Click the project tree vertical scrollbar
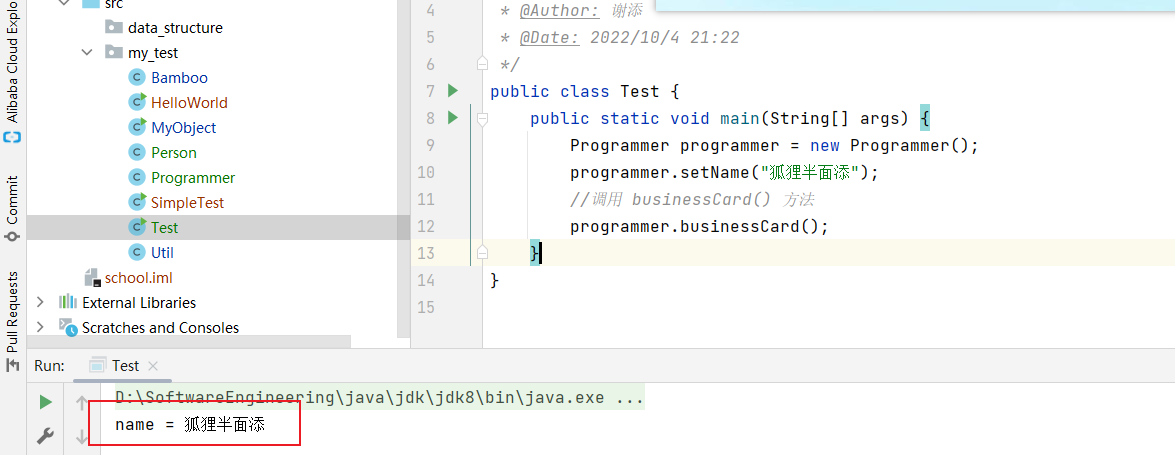This screenshot has width=1175, height=455. click(404, 169)
